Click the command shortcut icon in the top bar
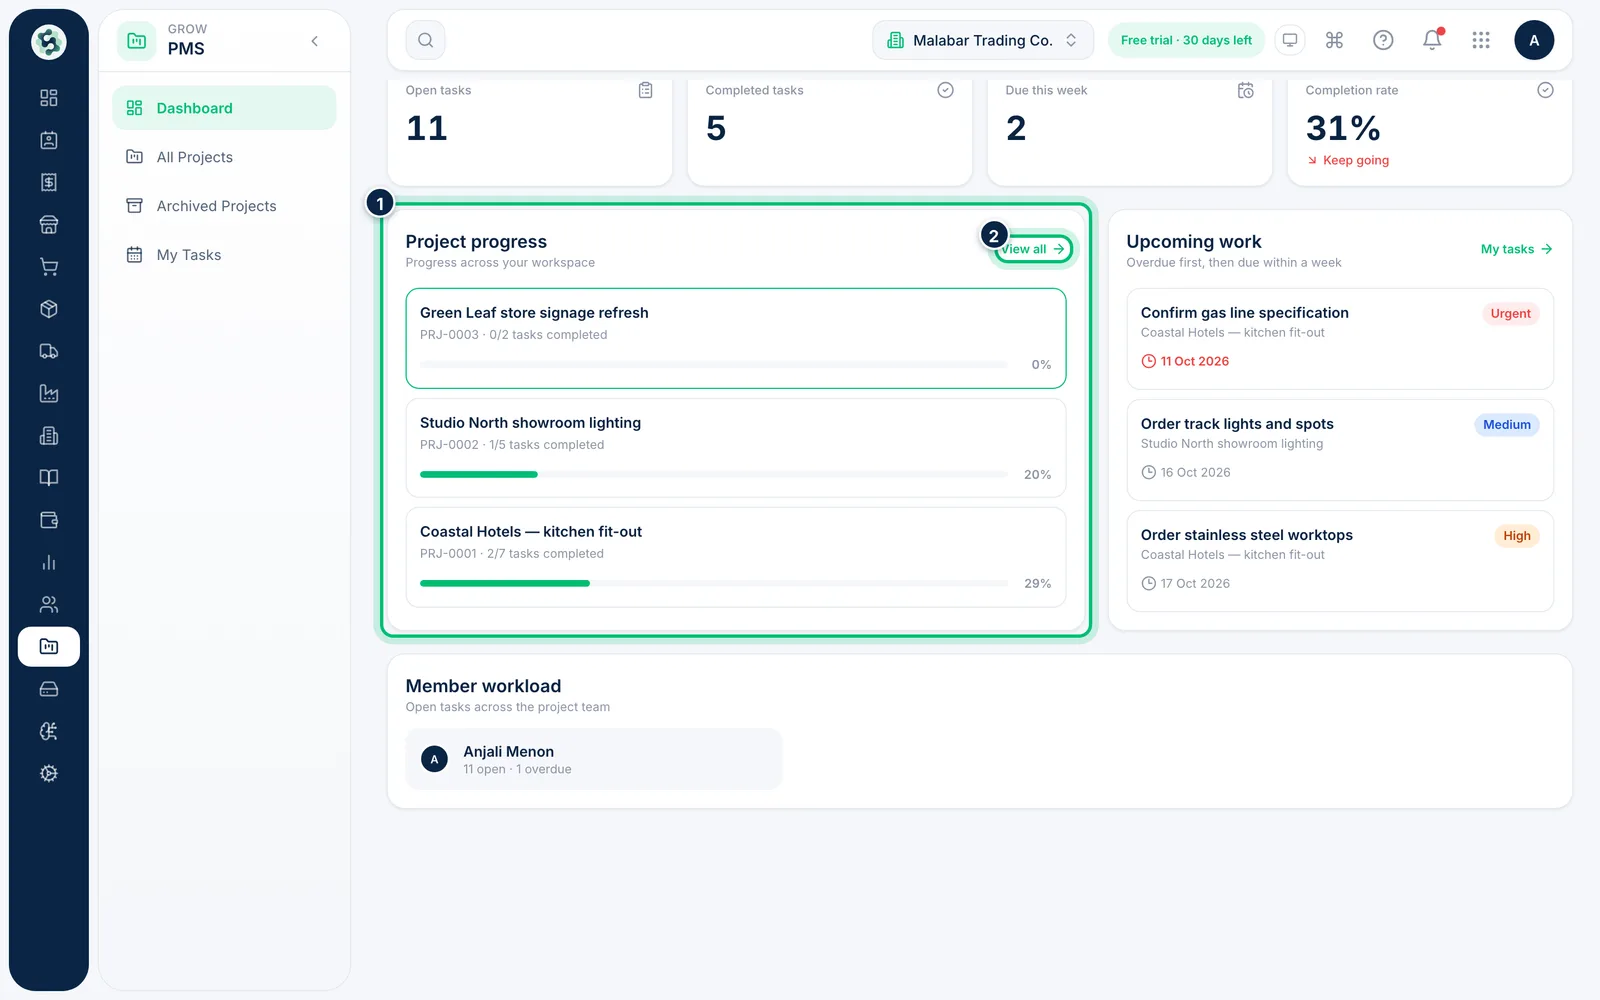1600x1000 pixels. pyautogui.click(x=1334, y=40)
